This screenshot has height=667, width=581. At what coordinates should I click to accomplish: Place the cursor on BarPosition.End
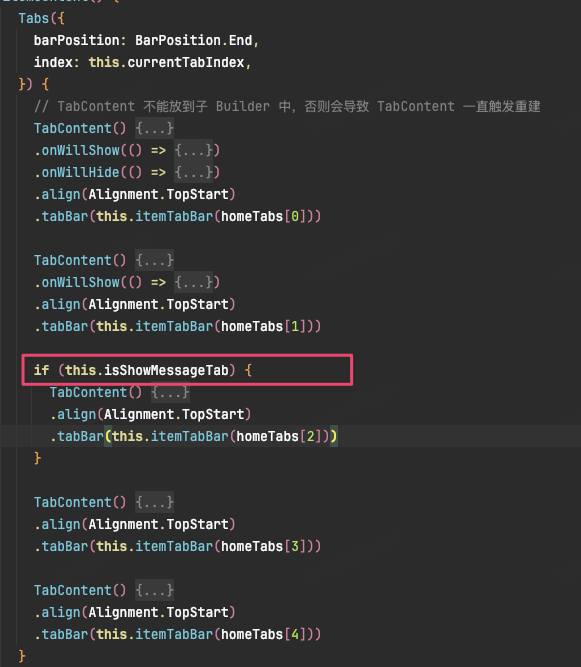click(194, 40)
